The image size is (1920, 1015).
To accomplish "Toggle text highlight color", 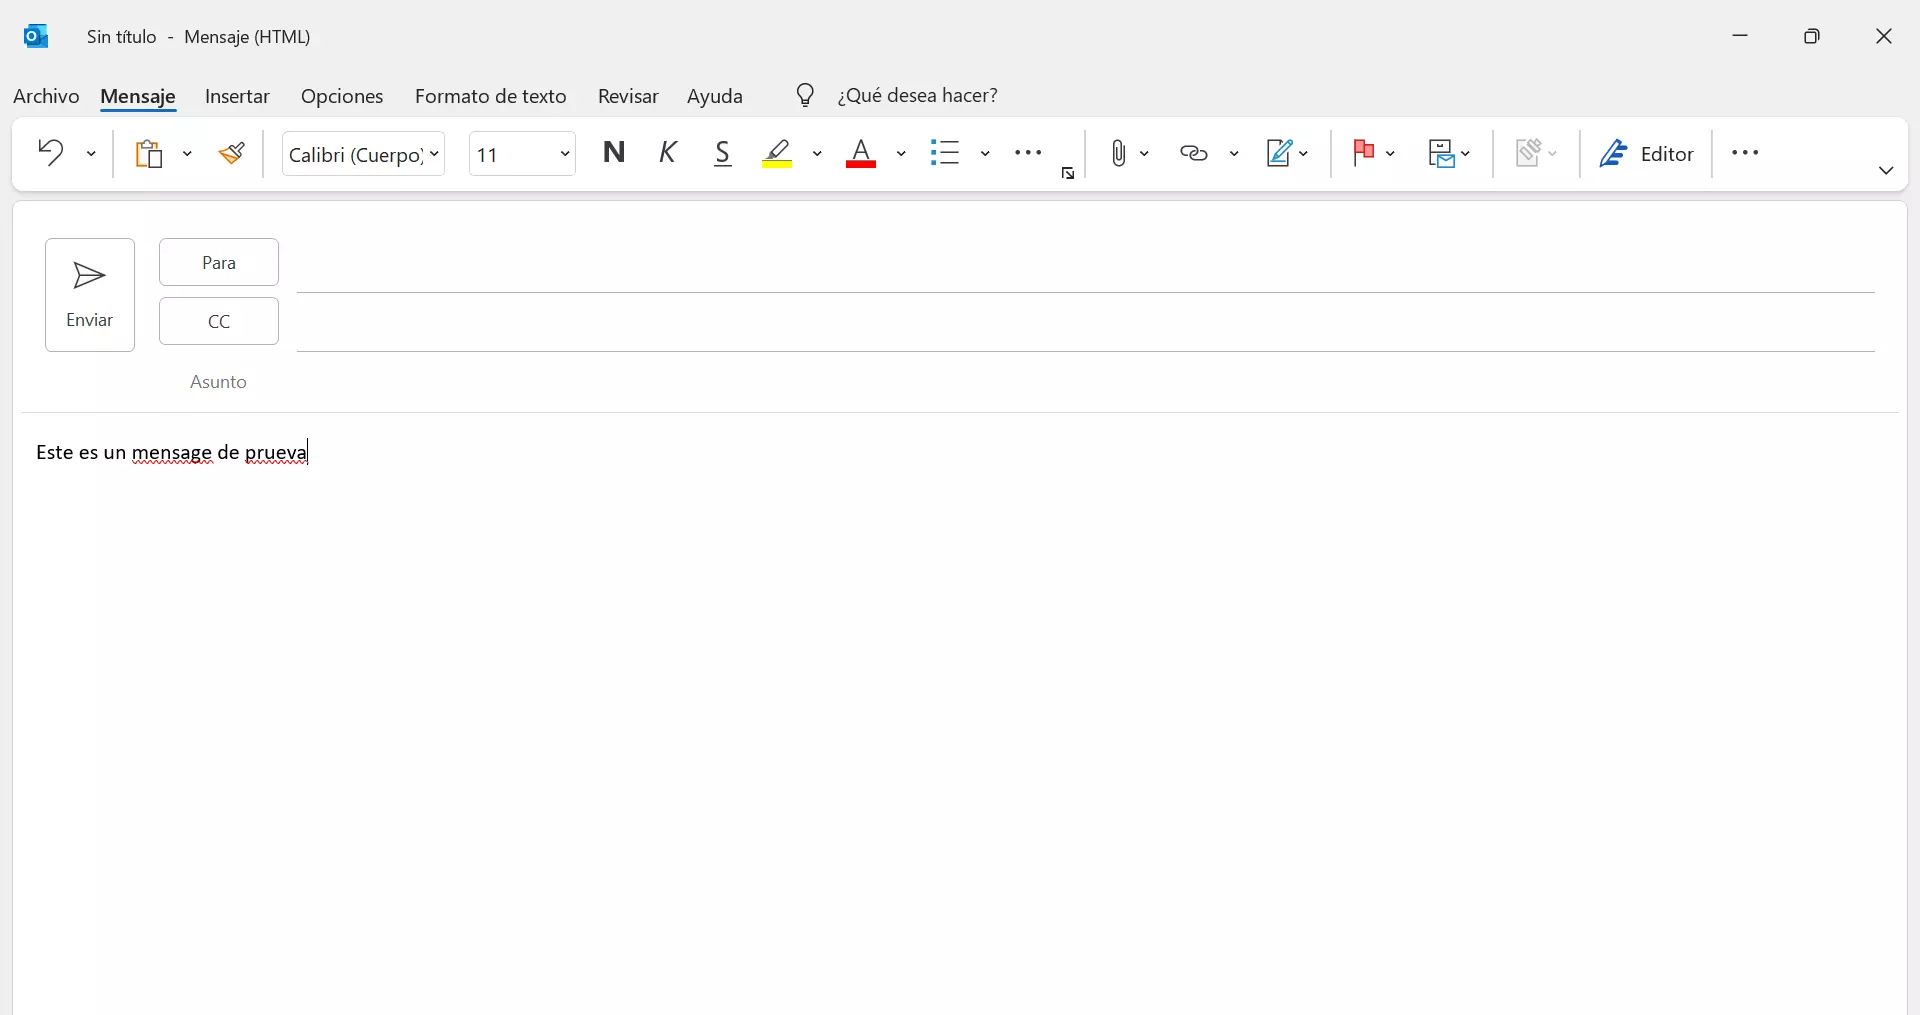I will [778, 153].
